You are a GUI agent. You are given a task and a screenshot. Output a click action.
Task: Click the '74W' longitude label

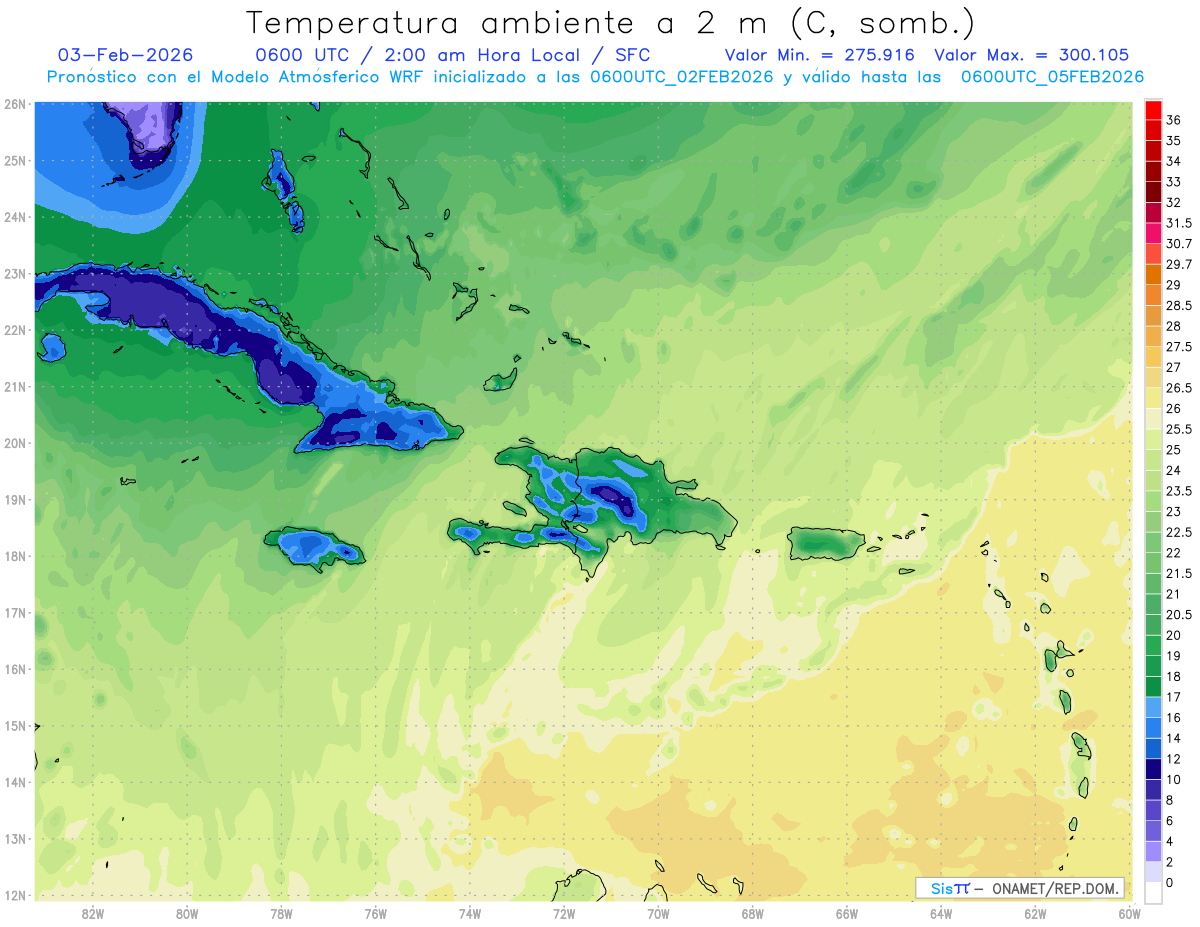click(469, 913)
